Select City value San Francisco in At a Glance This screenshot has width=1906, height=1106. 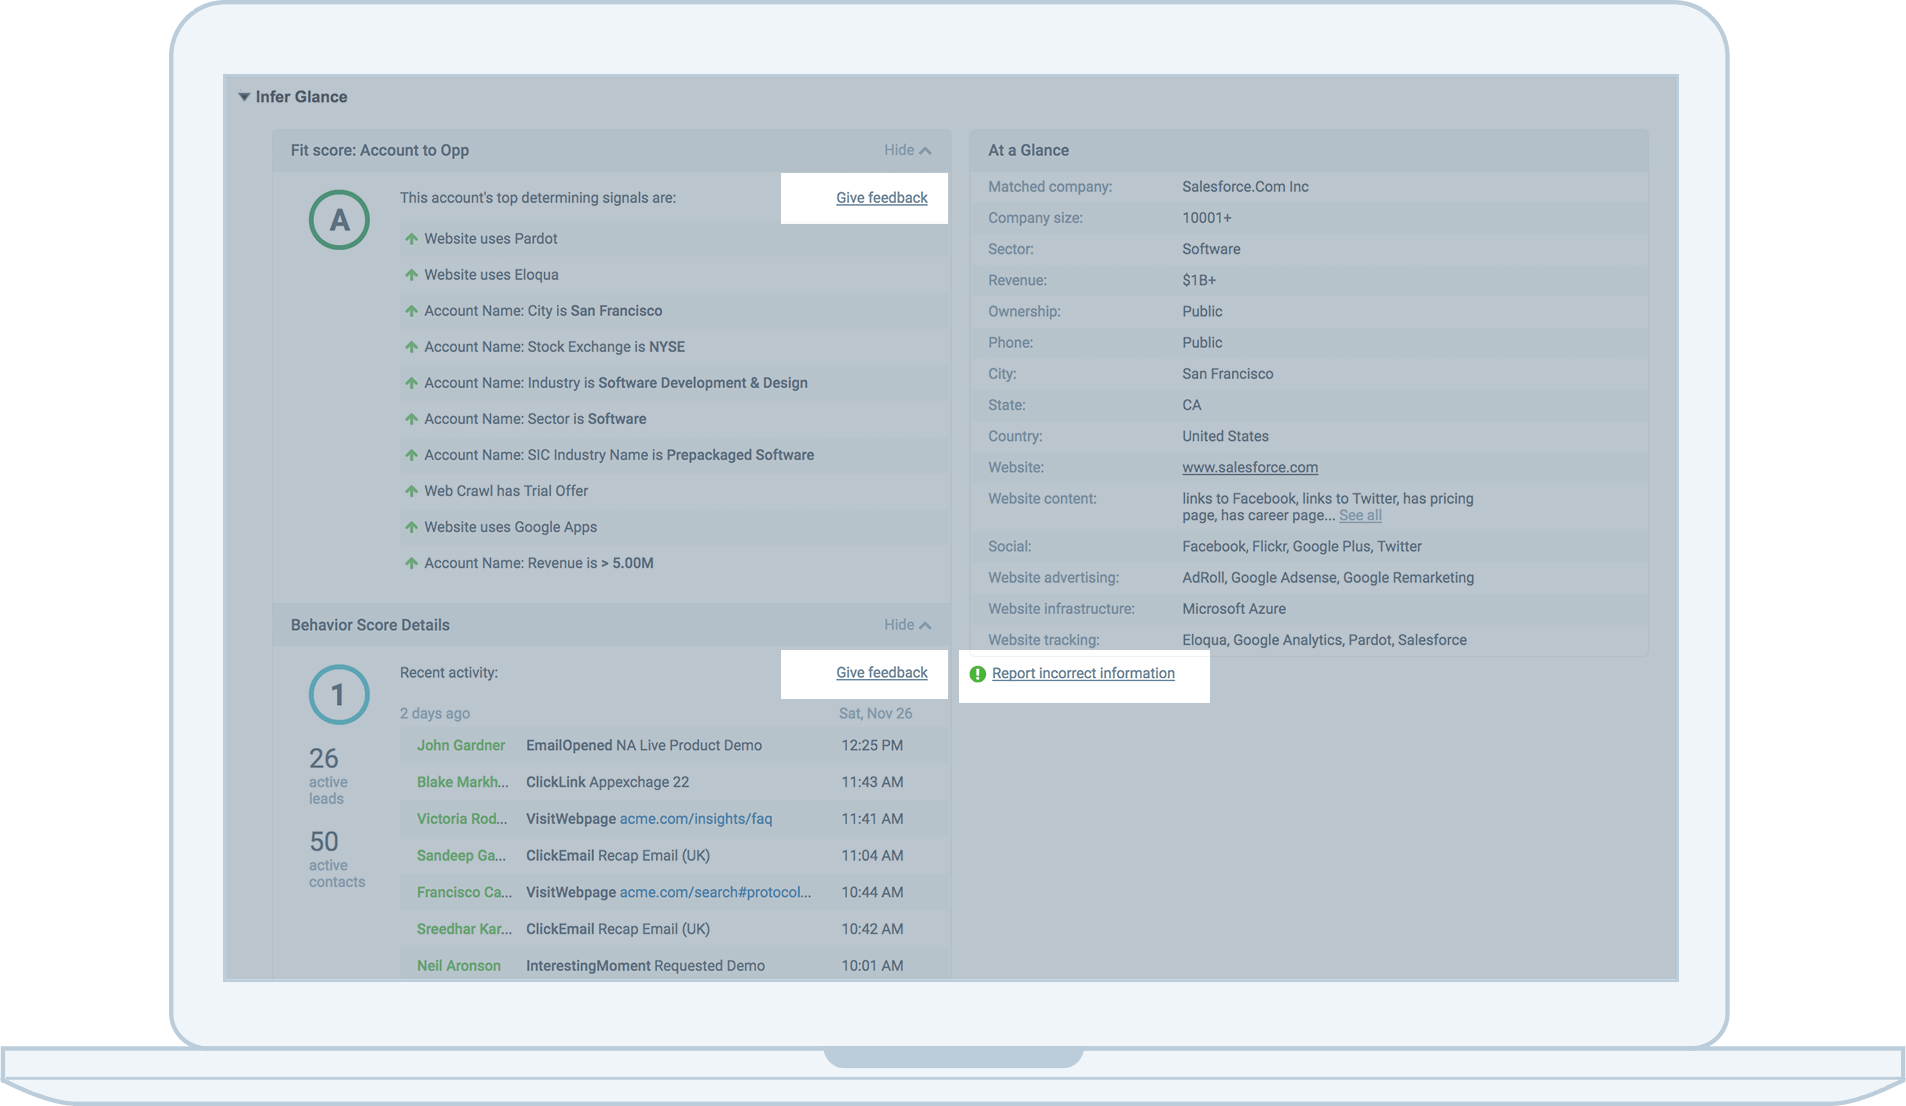tap(1228, 374)
